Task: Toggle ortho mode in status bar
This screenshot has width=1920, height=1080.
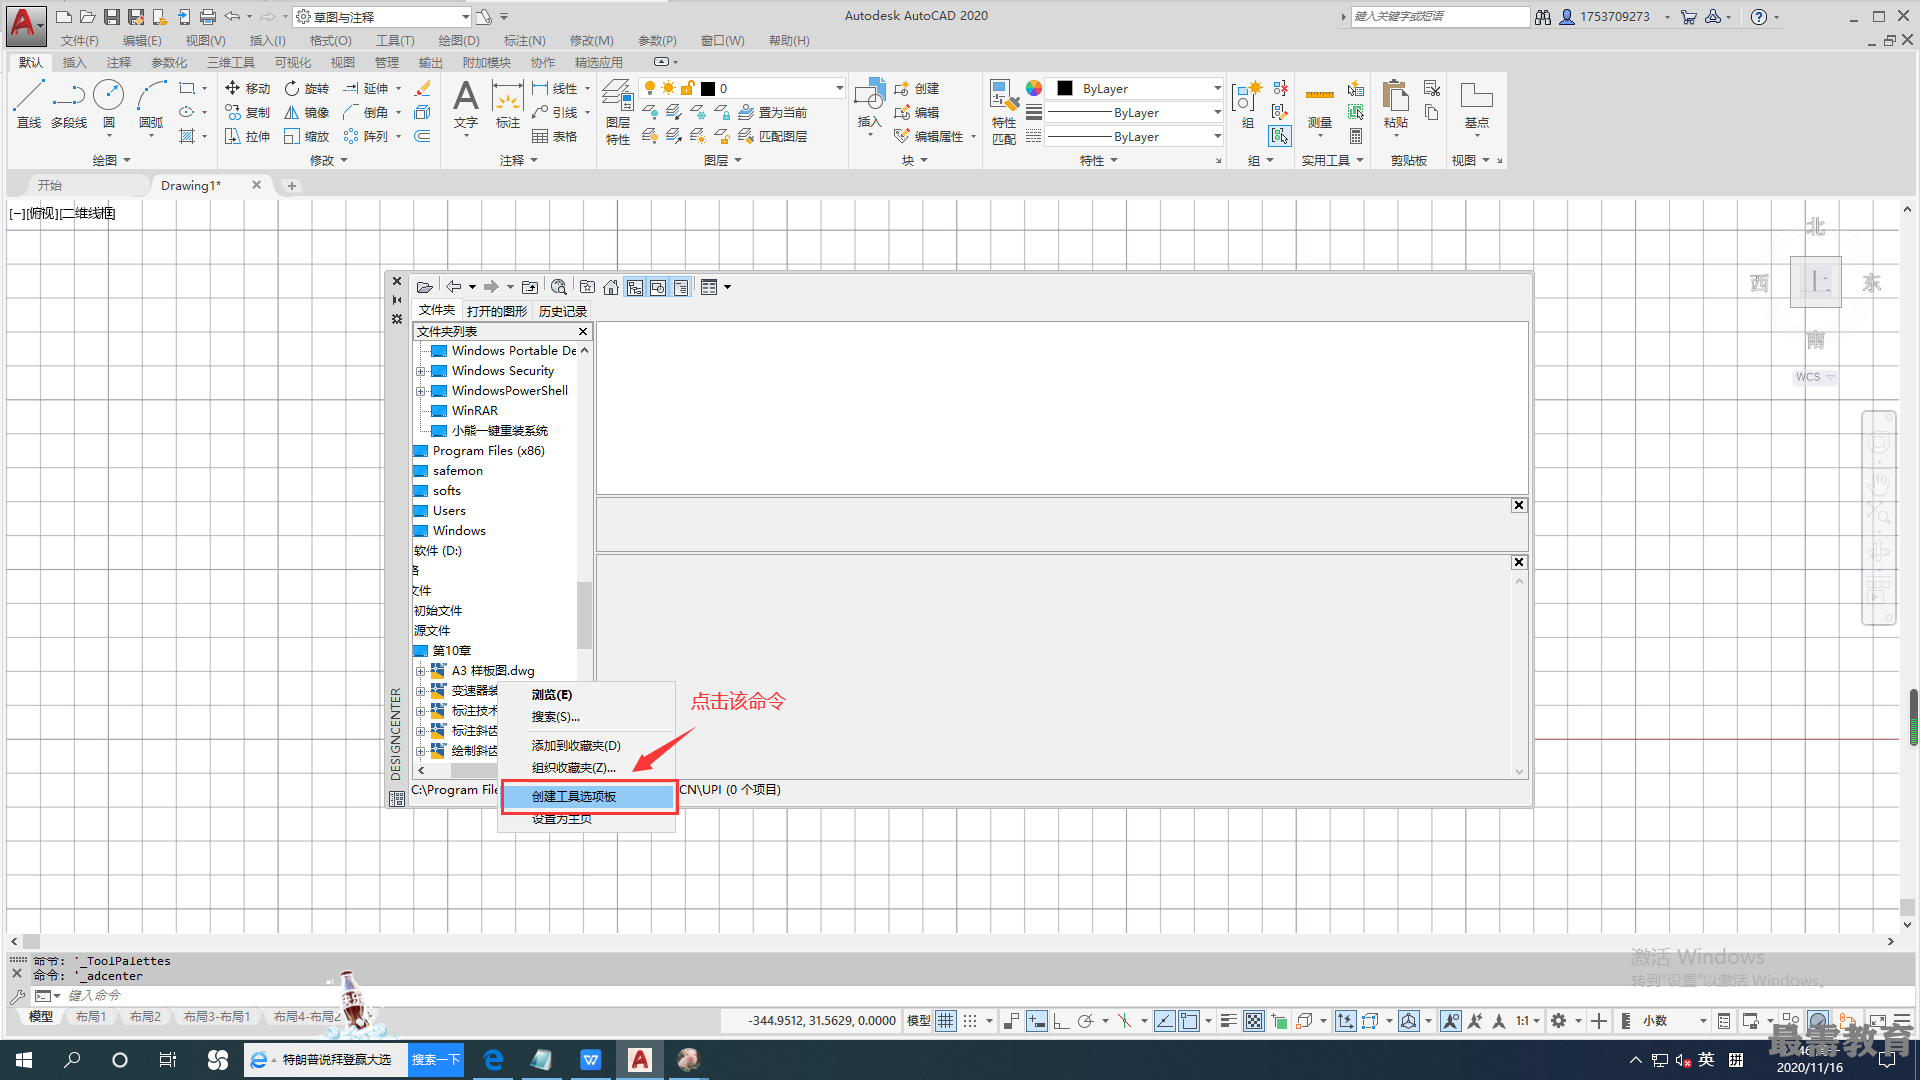Action: pos(1061,1020)
